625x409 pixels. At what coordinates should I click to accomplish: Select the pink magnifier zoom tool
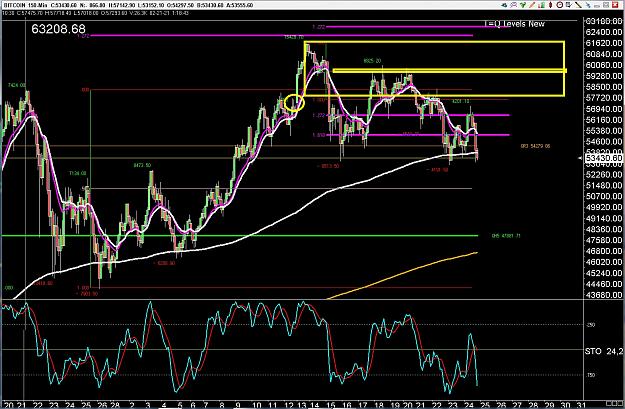[x=513, y=5]
